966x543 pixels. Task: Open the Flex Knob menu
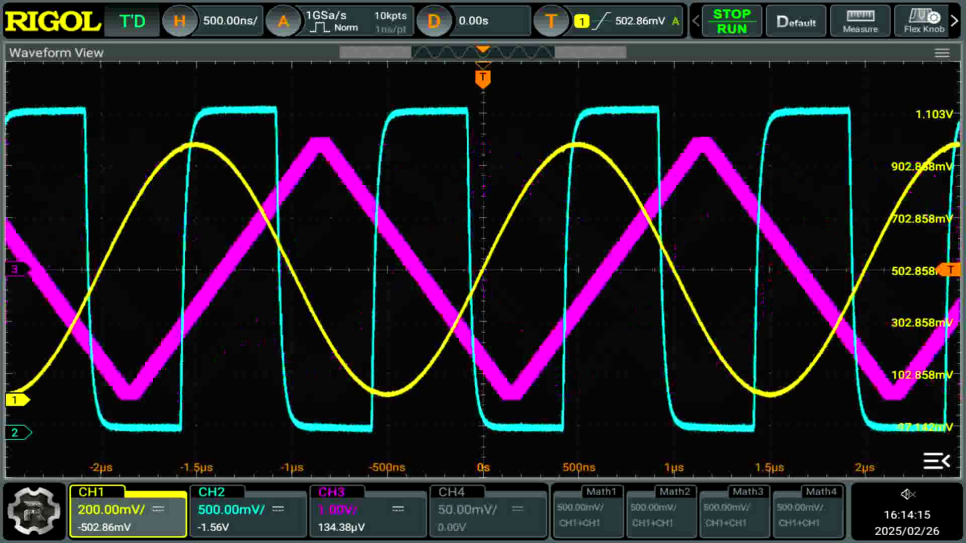coord(923,22)
